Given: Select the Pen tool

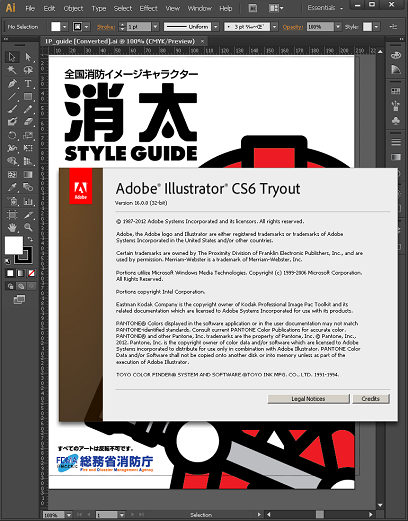Looking at the screenshot, I should tap(12, 83).
